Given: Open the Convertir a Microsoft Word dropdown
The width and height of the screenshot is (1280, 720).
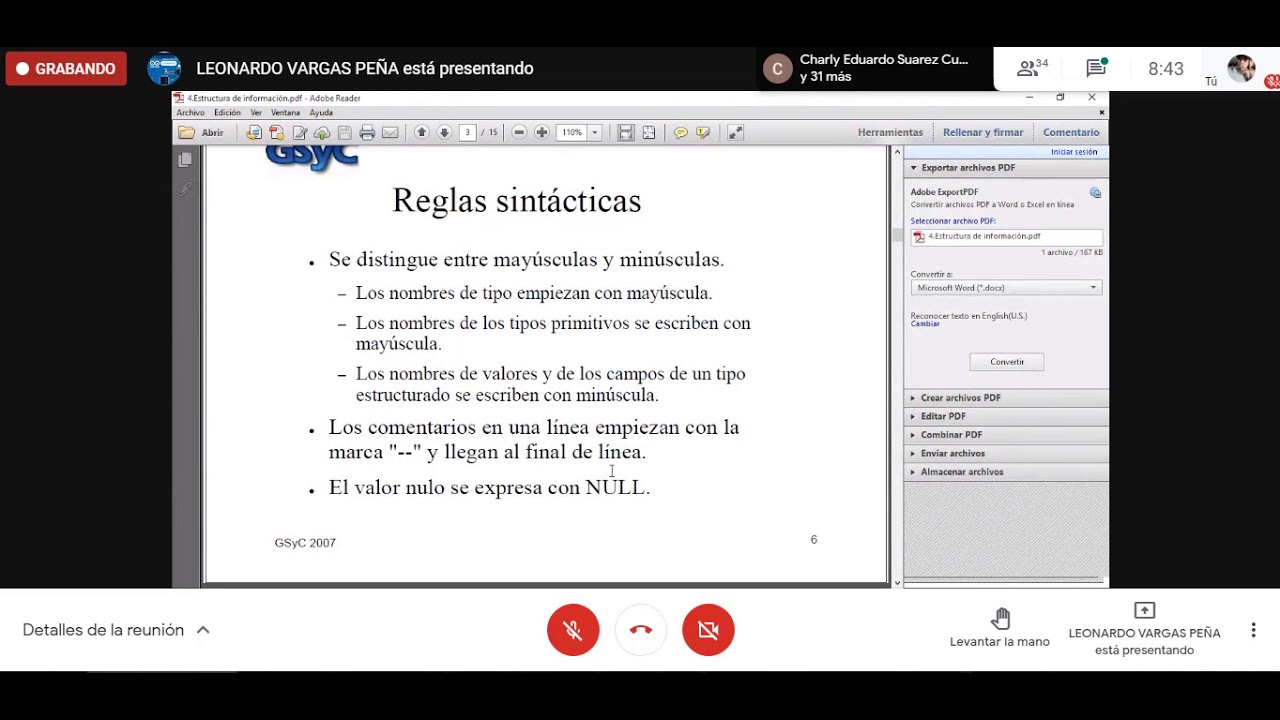Looking at the screenshot, I should [x=1006, y=288].
